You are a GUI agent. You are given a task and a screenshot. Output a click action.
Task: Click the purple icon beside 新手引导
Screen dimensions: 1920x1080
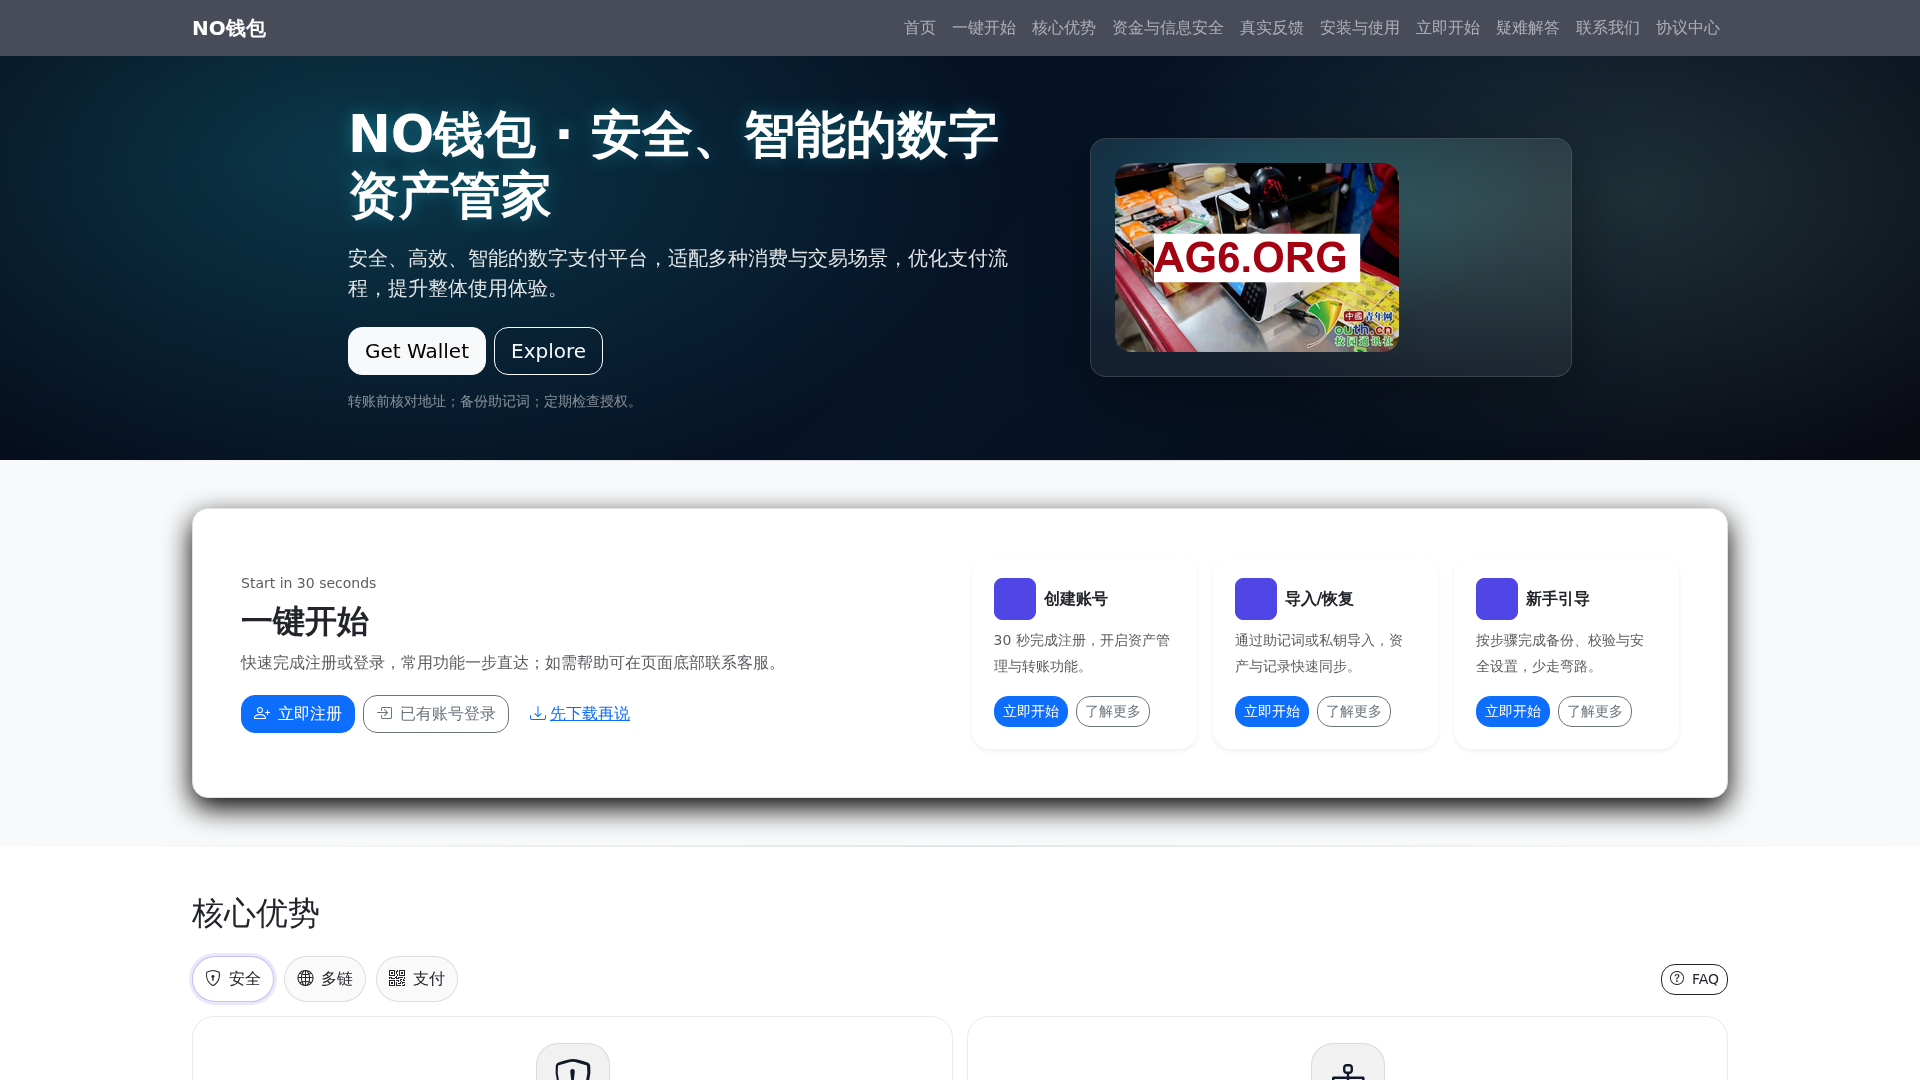coord(1497,599)
